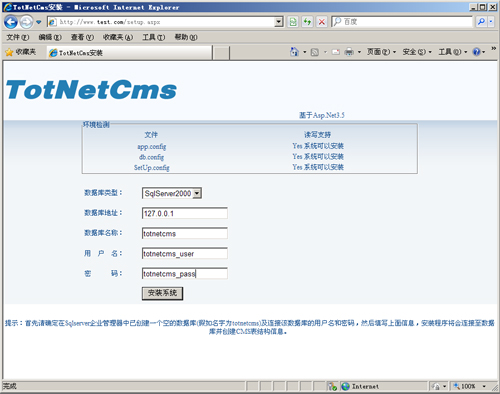Click the 数据库地址 field with 127.0.0.1

click(x=185, y=213)
